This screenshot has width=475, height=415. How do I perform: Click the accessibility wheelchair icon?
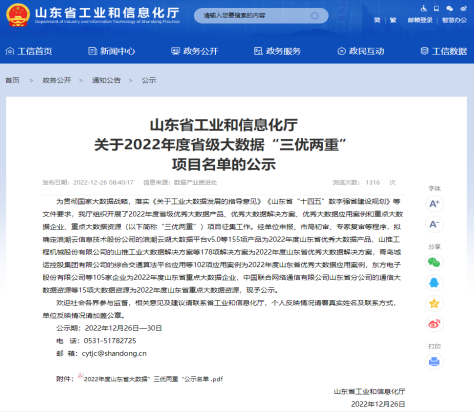424,8
